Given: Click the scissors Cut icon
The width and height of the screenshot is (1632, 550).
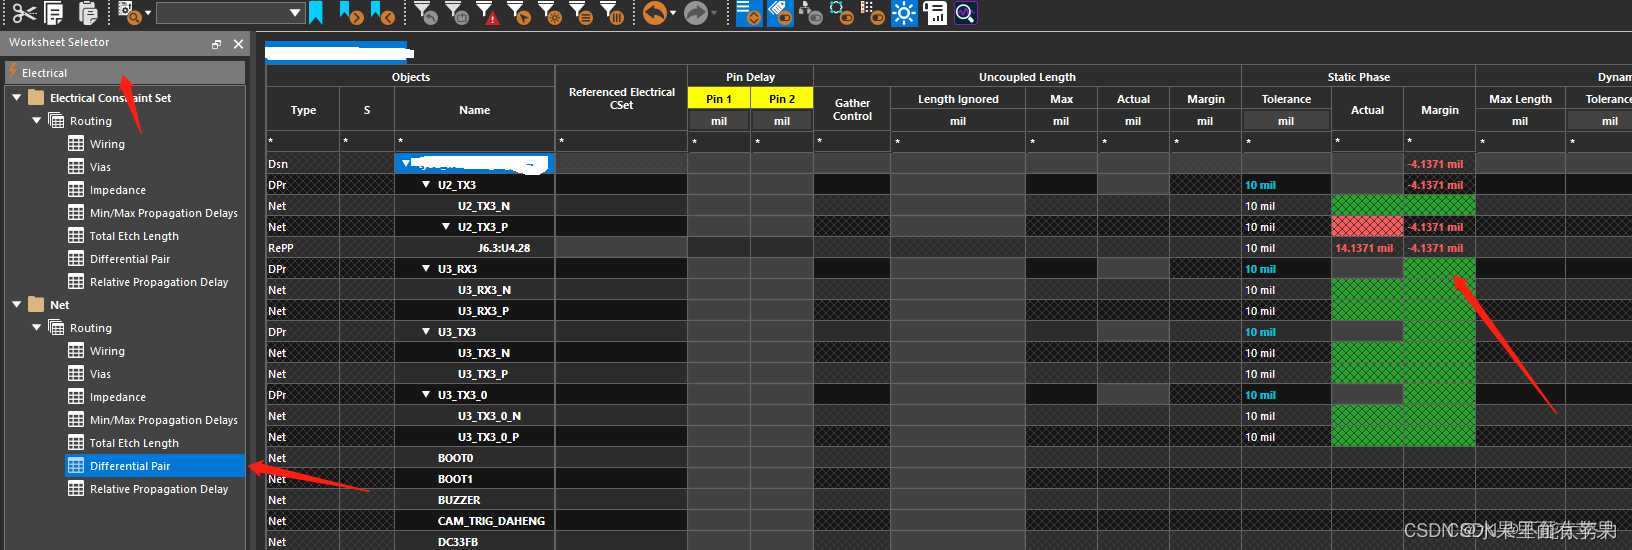Looking at the screenshot, I should coord(24,13).
